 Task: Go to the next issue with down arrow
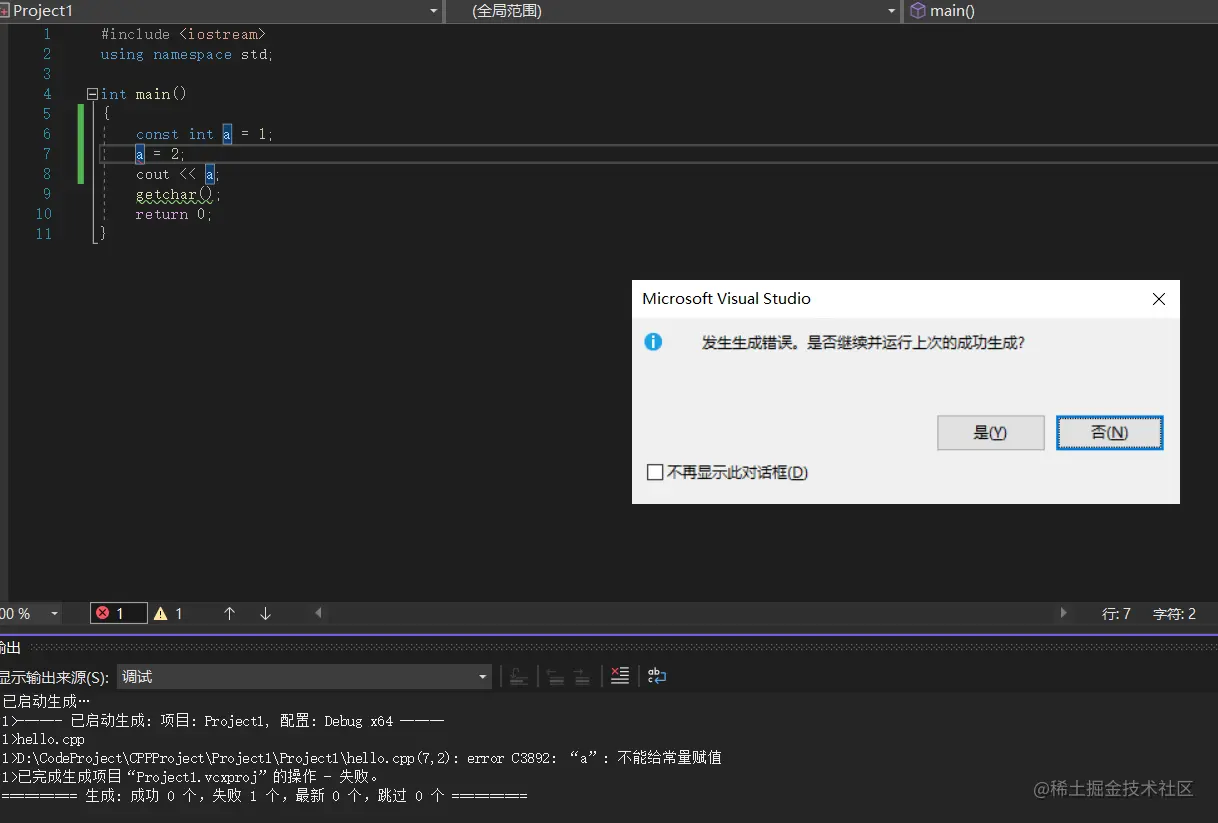pos(265,613)
